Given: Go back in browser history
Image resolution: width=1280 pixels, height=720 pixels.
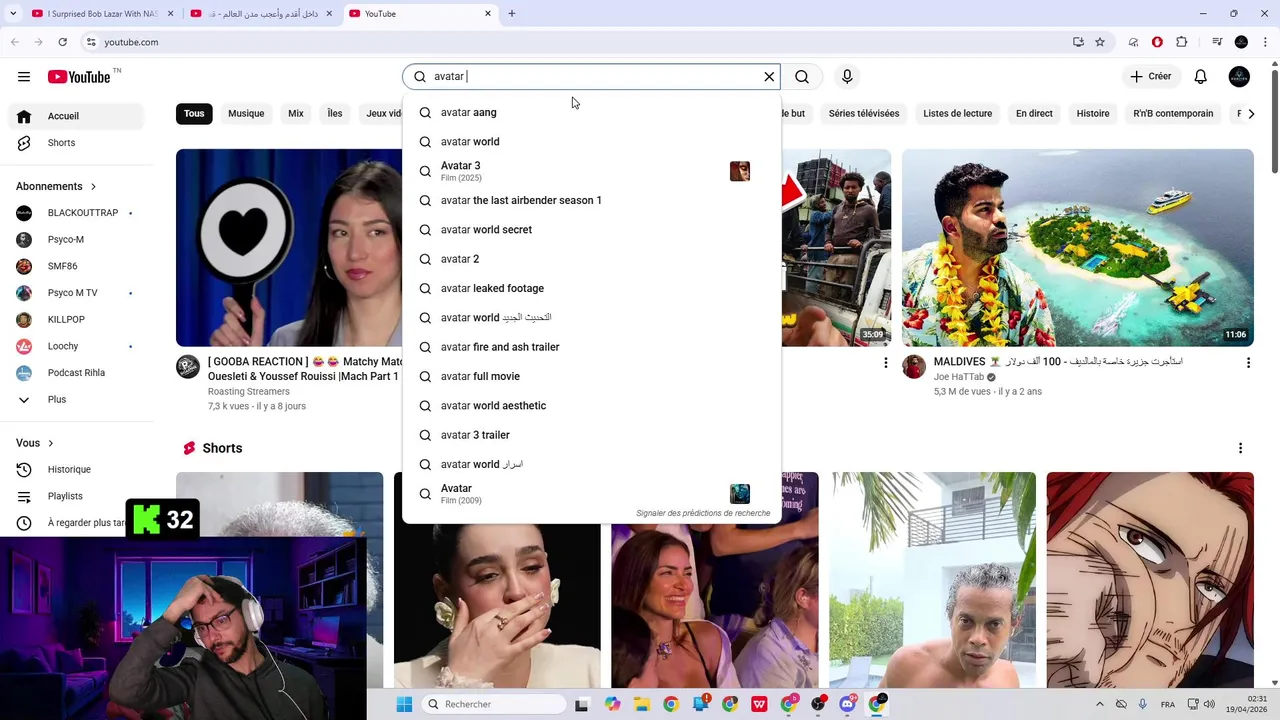Looking at the screenshot, I should [15, 42].
